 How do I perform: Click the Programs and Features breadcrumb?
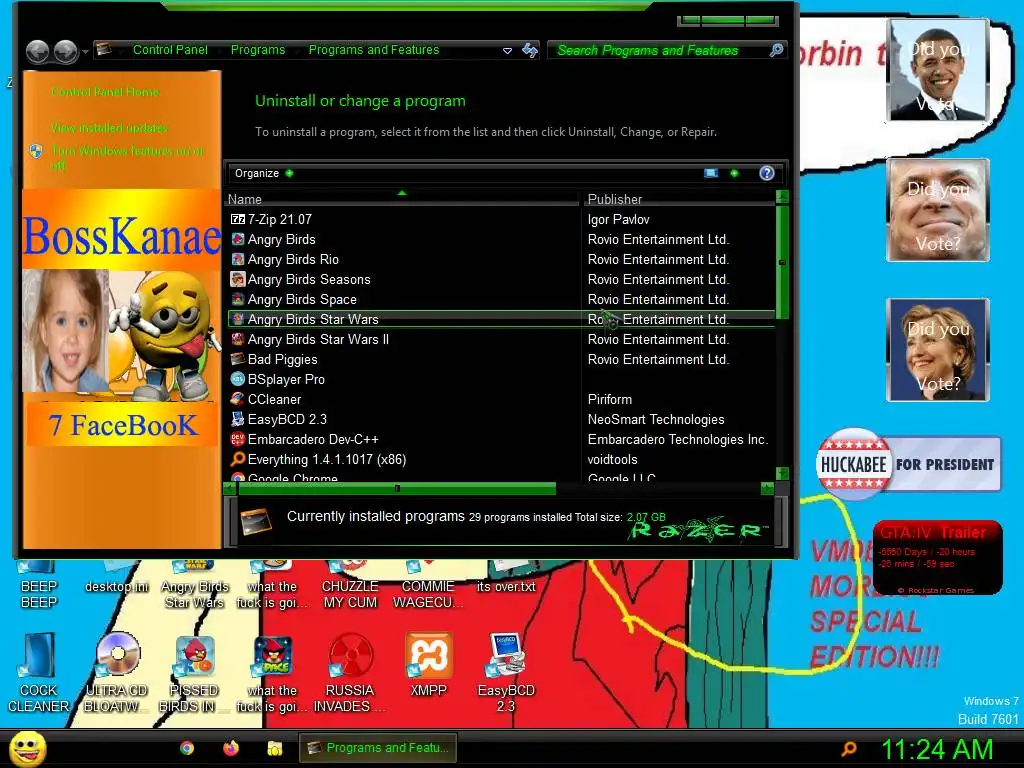tap(374, 50)
